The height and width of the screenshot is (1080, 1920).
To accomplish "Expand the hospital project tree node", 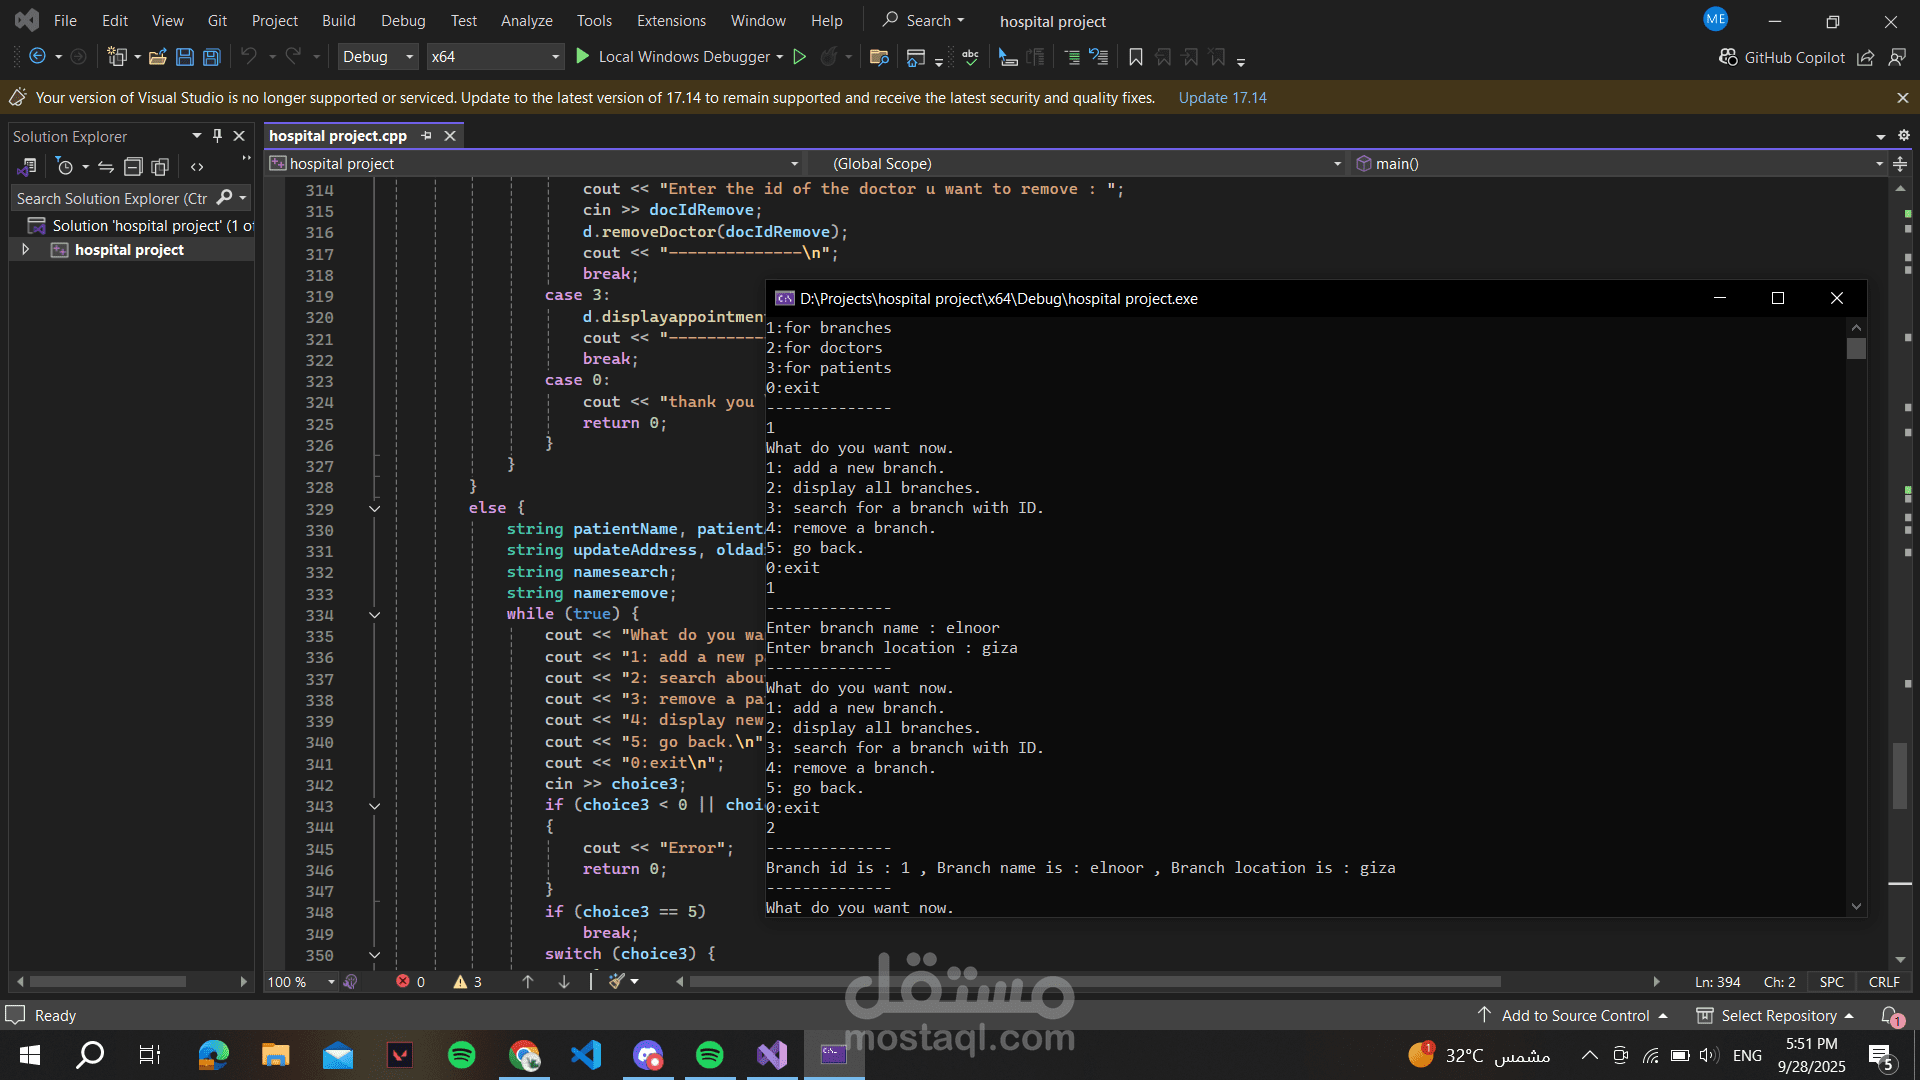I will click(x=25, y=250).
